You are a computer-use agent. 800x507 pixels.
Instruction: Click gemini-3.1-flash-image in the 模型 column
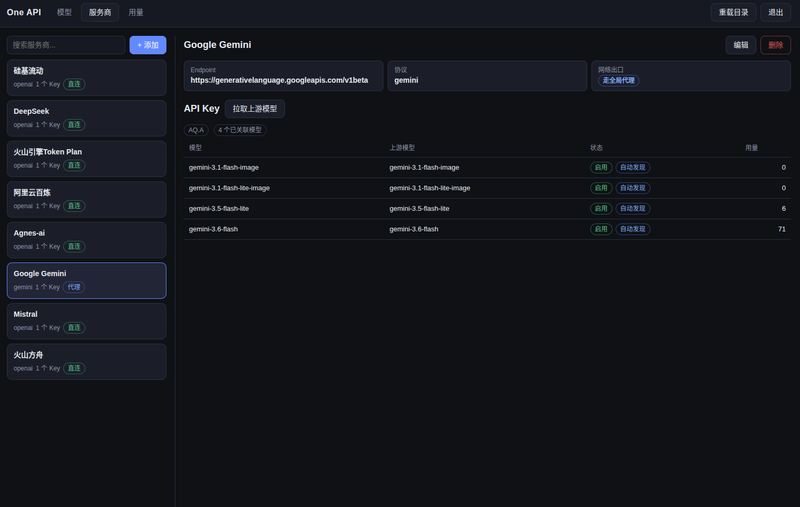click(223, 167)
